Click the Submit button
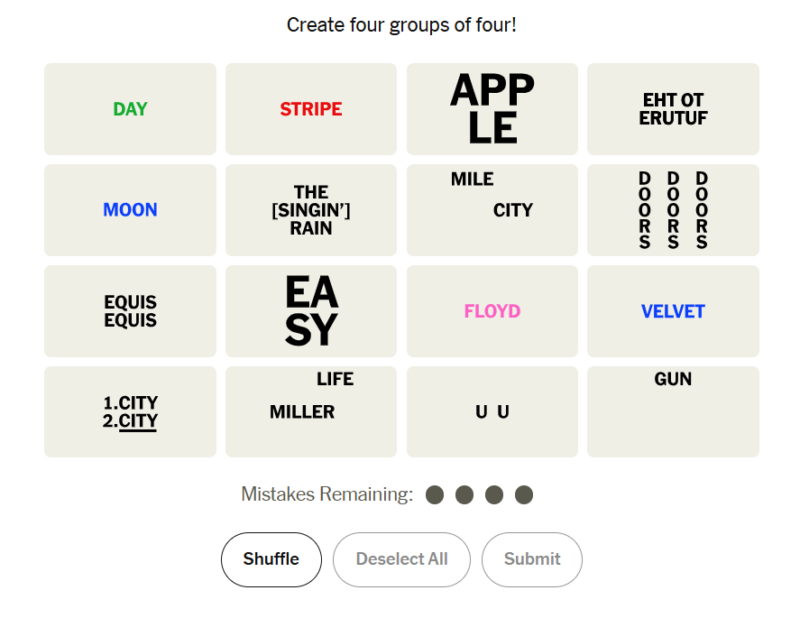Image resolution: width=800 pixels, height=618 pixels. pyautogui.click(x=532, y=559)
